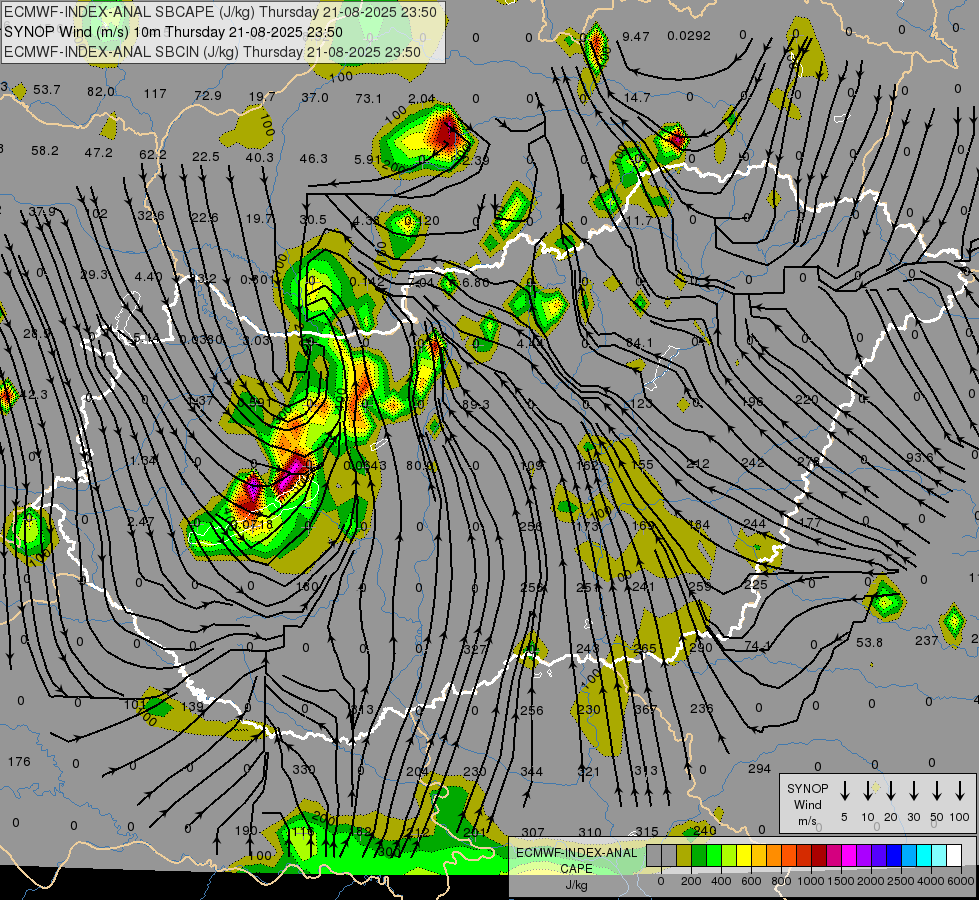Pick the dark green CAPE legend swatch
Screen dimensions: 979x900
tap(699, 856)
